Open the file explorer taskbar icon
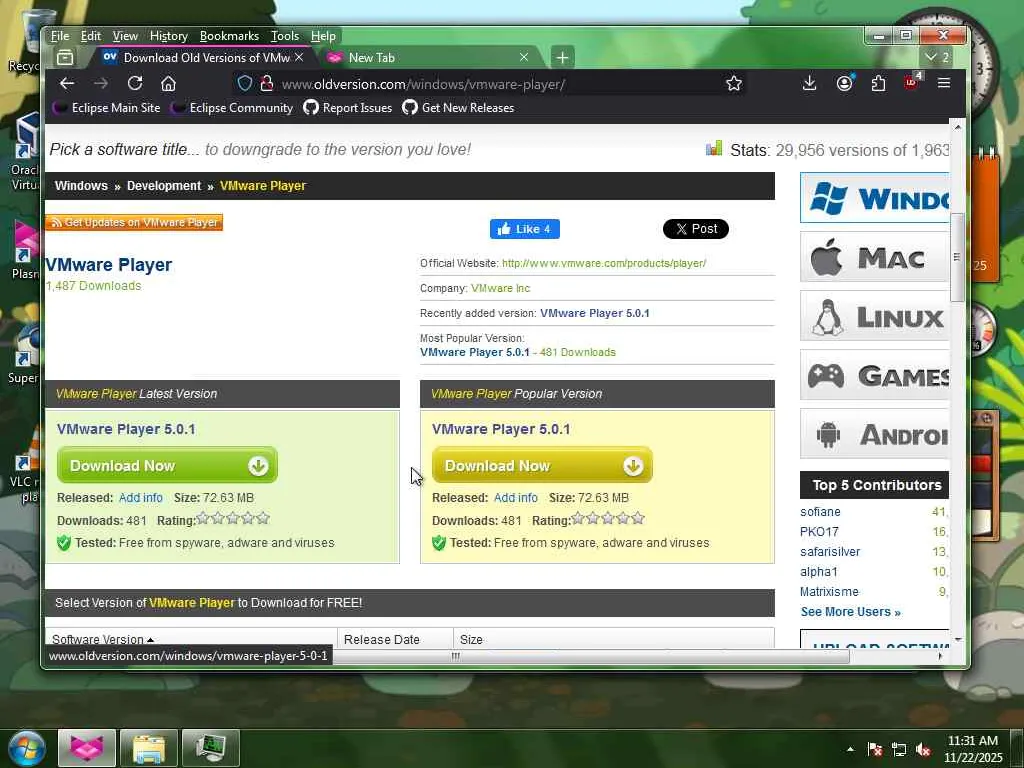This screenshot has width=1024, height=768. click(148, 748)
